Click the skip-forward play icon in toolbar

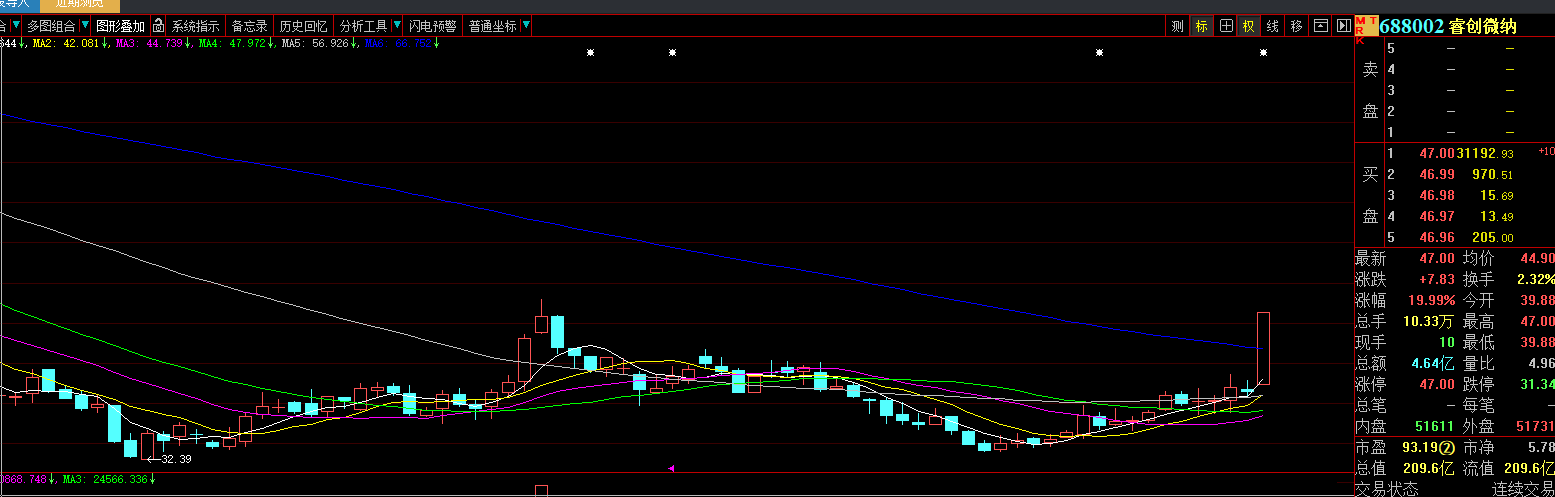tap(1342, 26)
